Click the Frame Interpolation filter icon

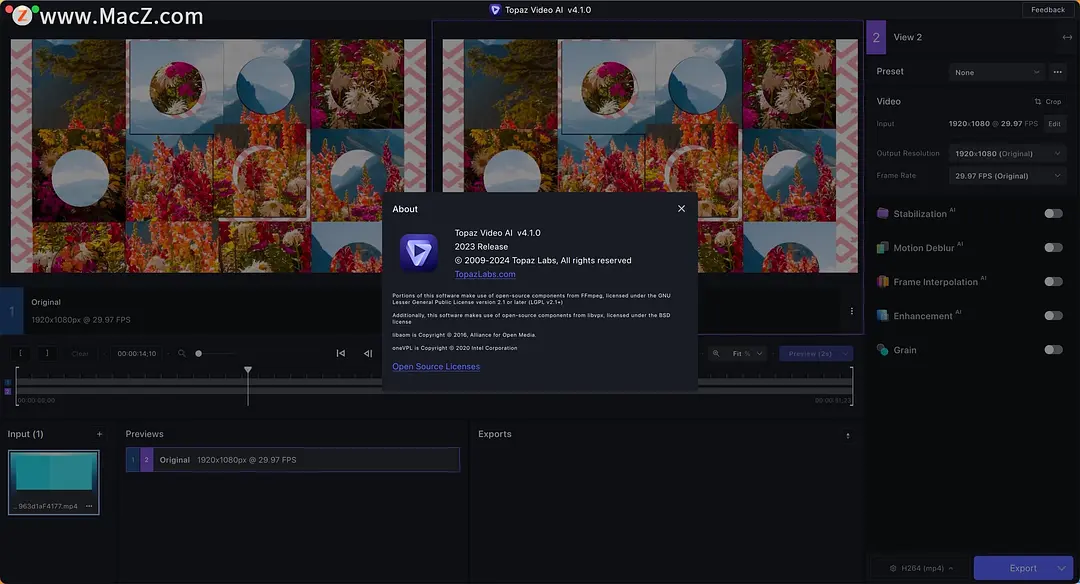(x=882, y=281)
